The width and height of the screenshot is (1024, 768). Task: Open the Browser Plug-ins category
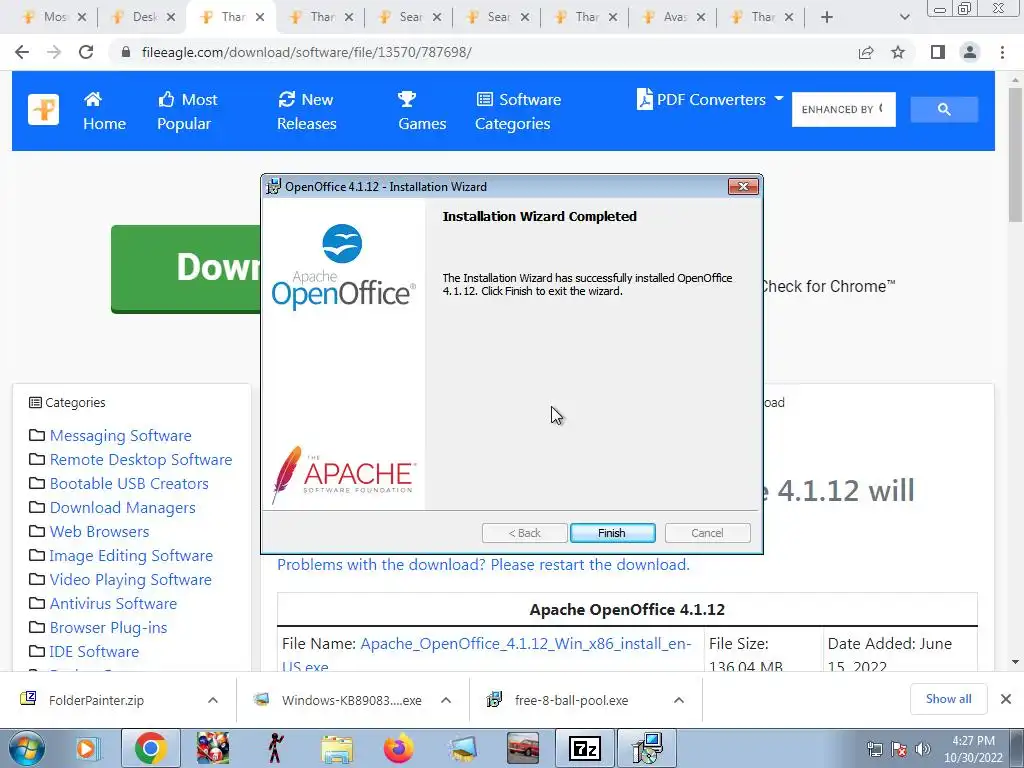(108, 628)
